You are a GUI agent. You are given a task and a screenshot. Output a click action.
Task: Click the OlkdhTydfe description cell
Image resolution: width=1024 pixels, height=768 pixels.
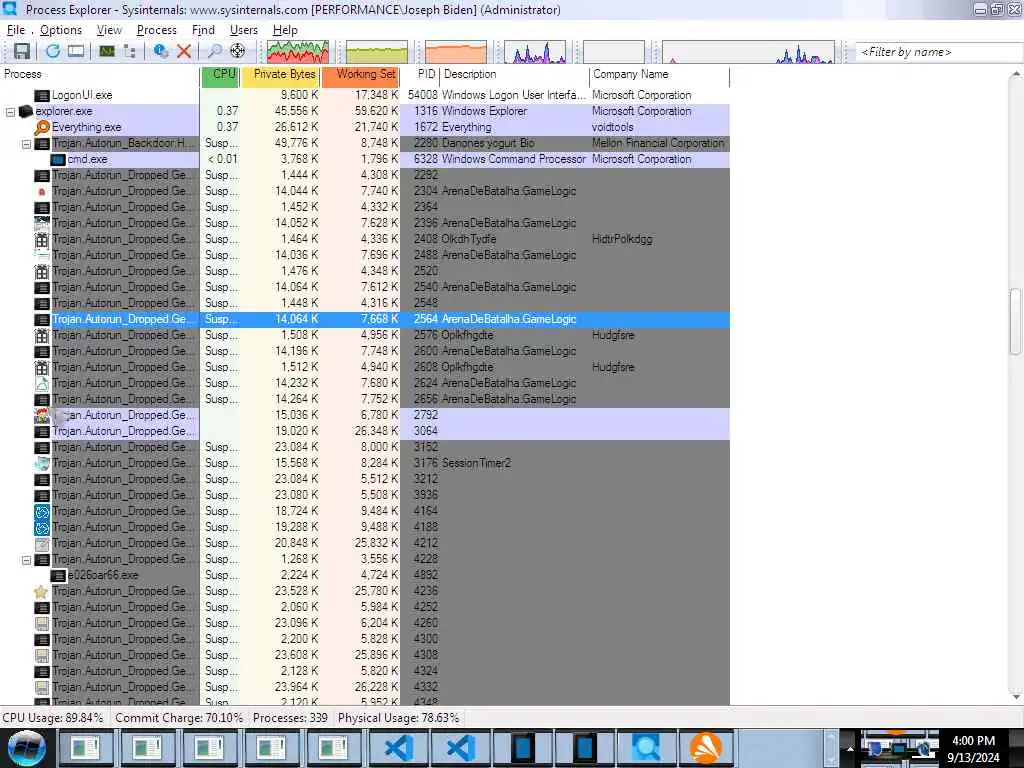(x=469, y=239)
